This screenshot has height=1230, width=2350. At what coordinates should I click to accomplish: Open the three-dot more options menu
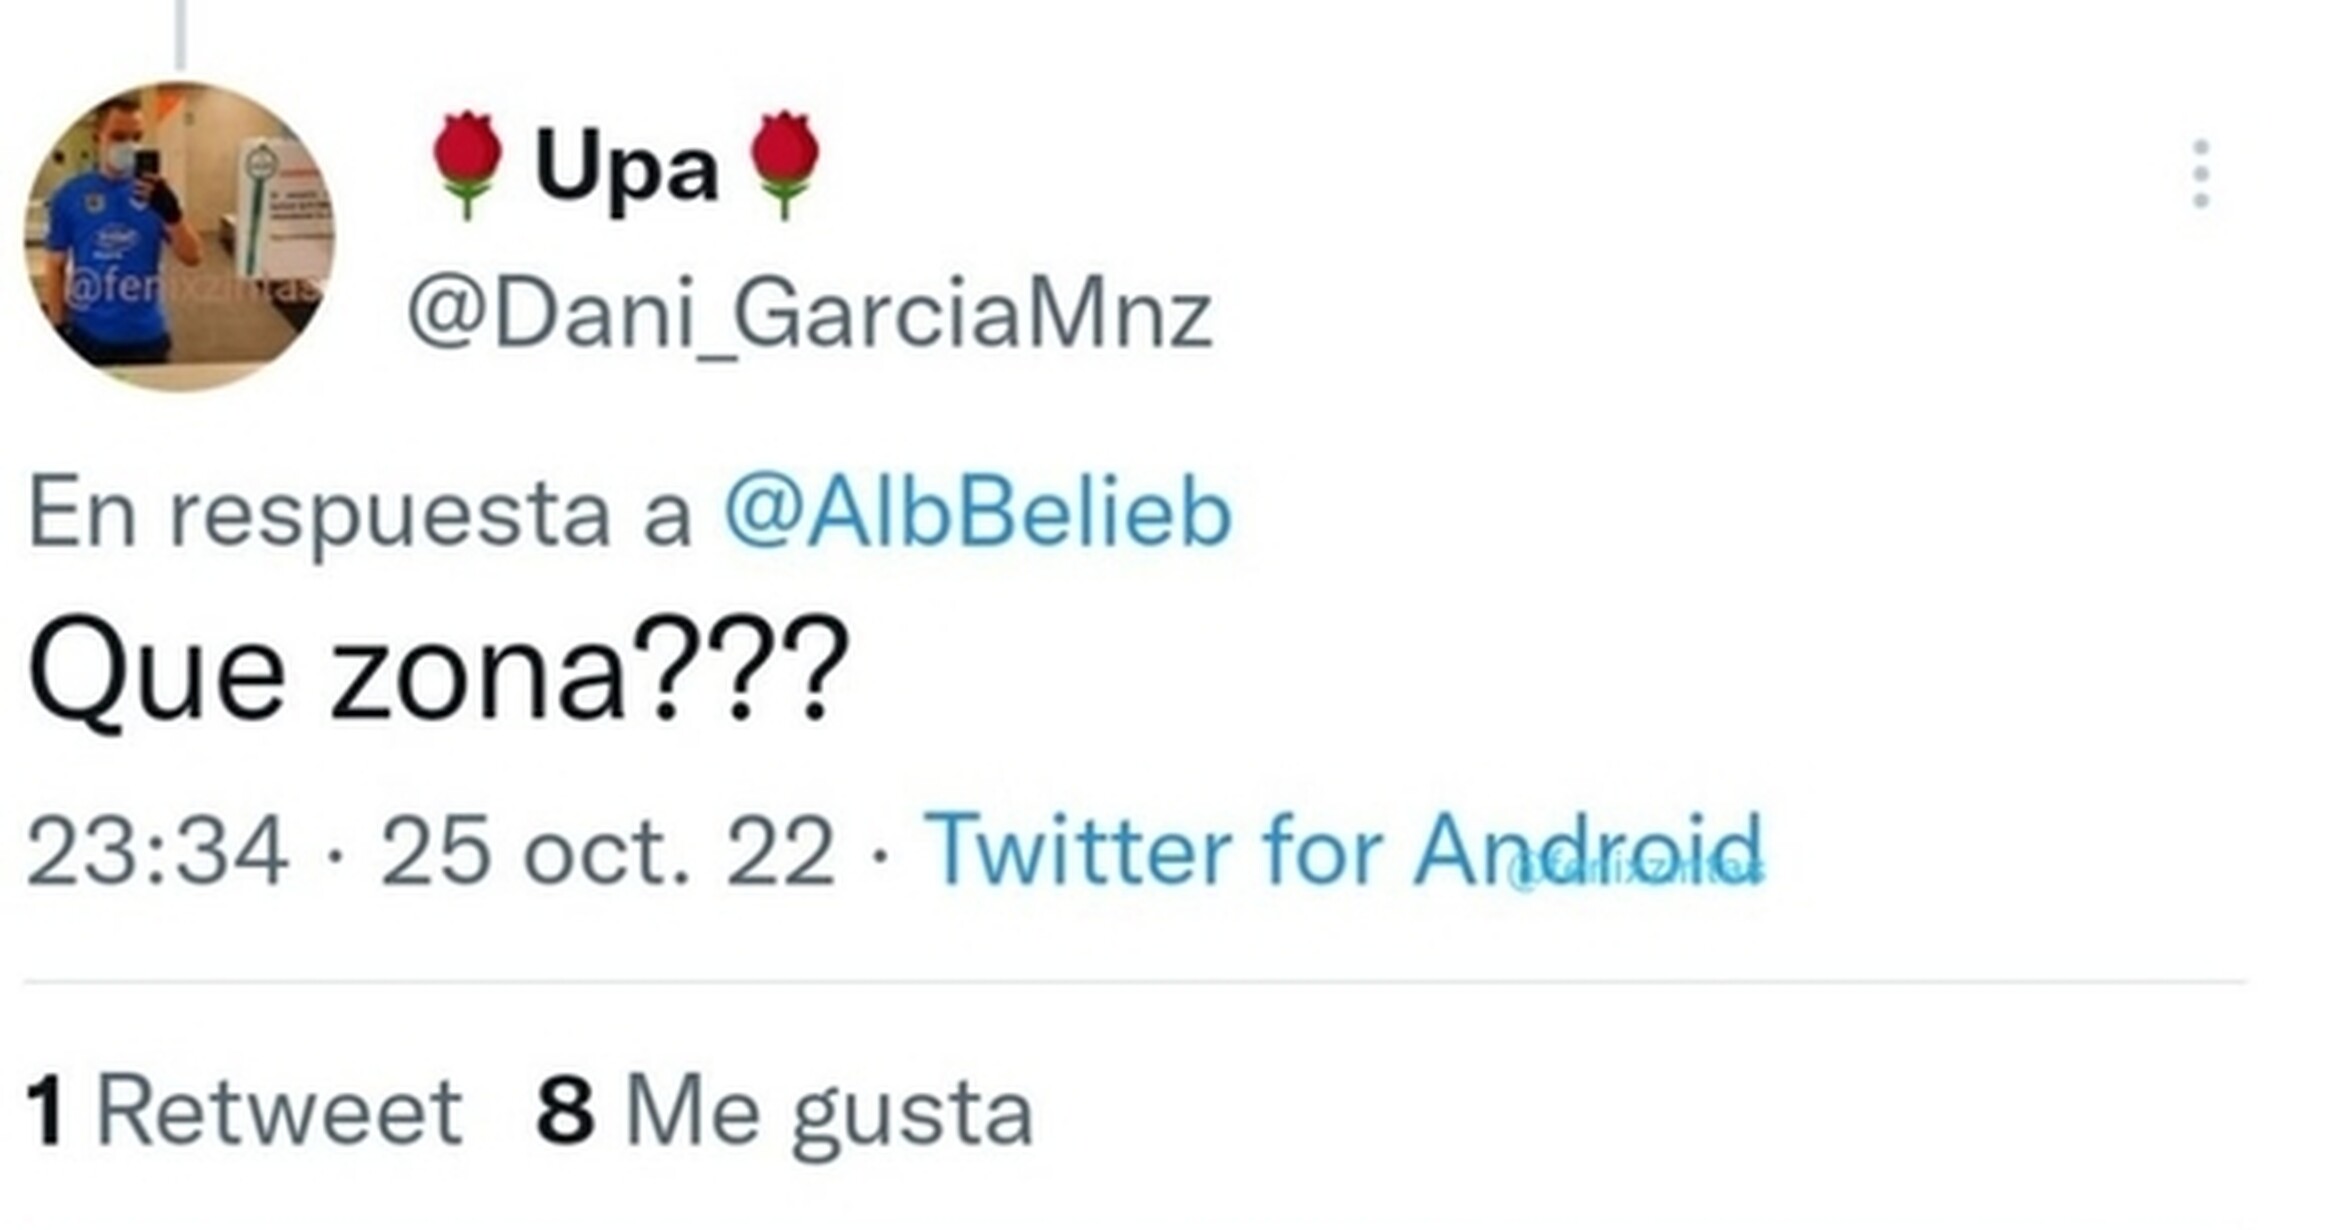2200,174
